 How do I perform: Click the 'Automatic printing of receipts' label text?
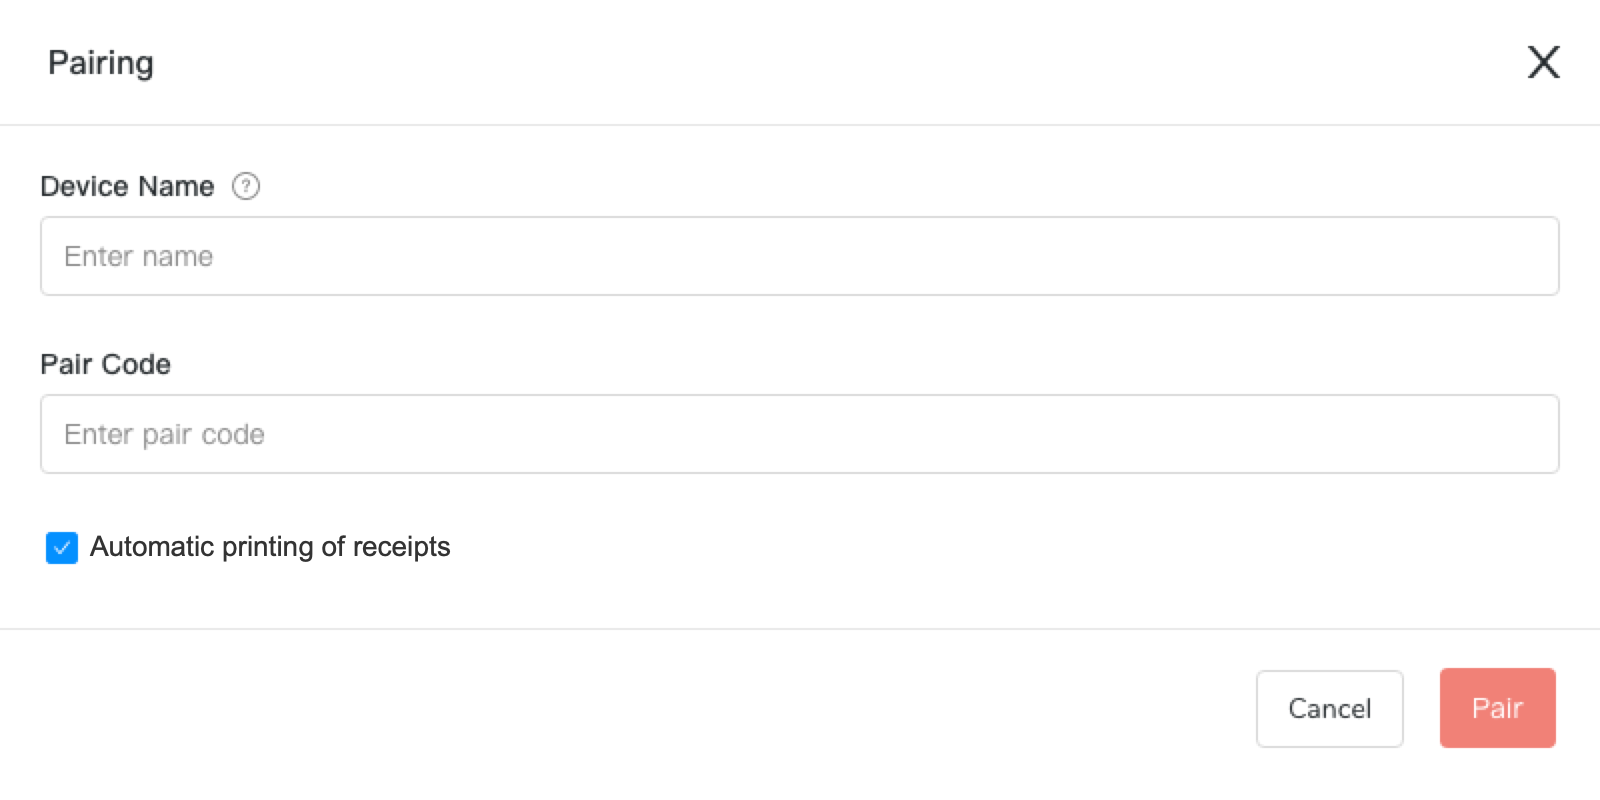click(270, 547)
